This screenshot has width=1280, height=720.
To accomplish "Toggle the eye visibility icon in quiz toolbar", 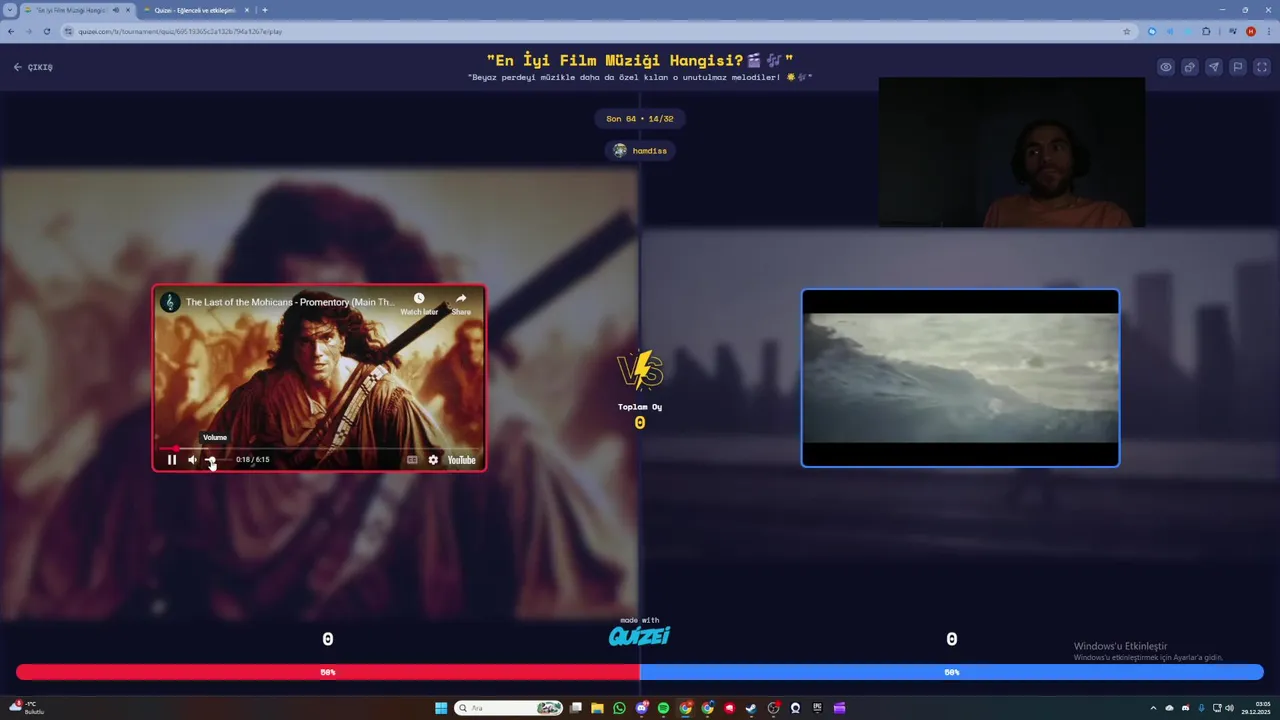I will pyautogui.click(x=1166, y=67).
